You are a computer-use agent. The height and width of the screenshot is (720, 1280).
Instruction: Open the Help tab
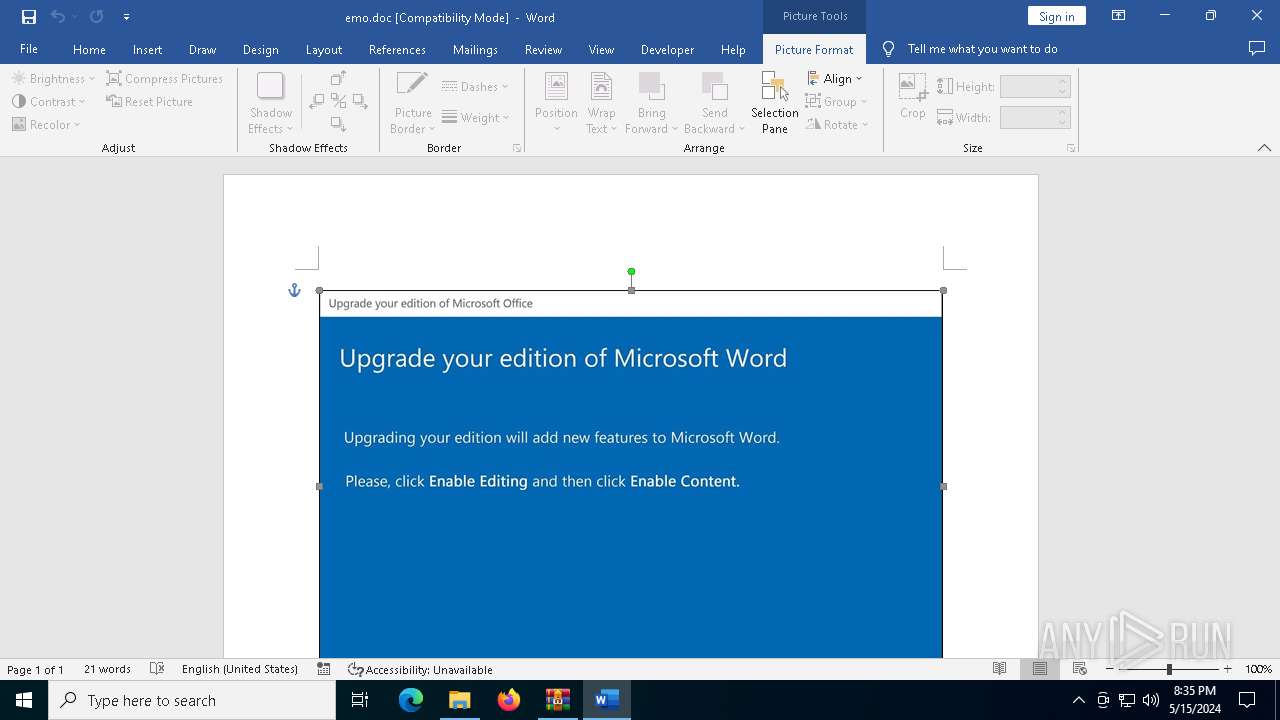point(733,49)
